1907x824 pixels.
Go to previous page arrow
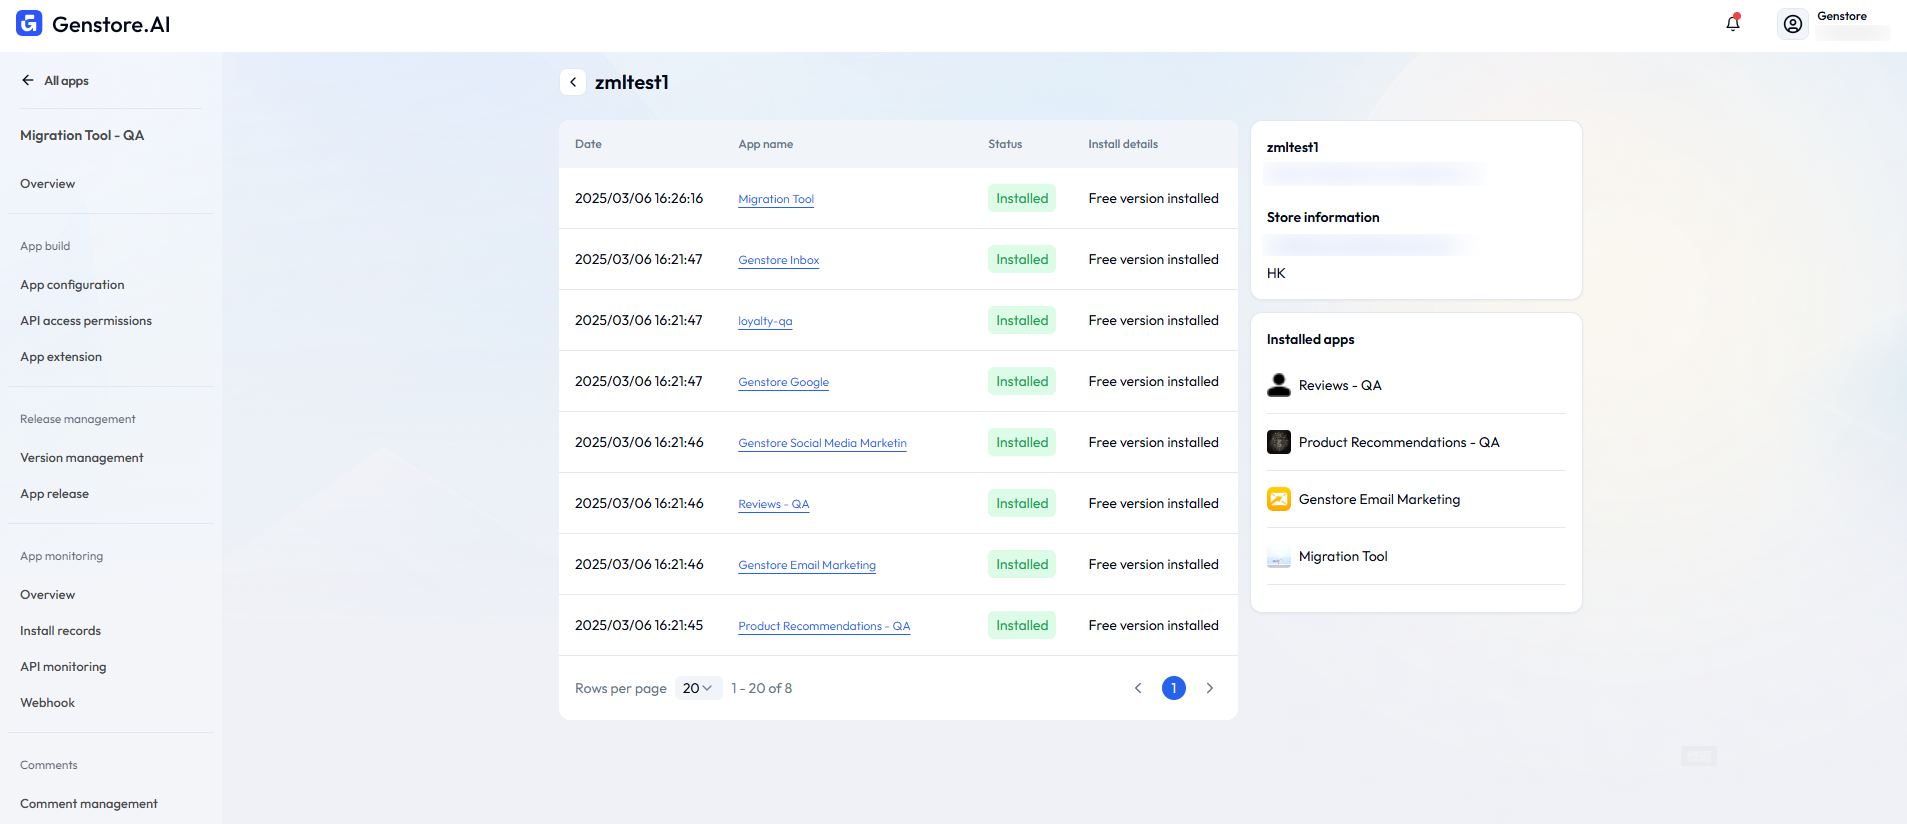click(x=1138, y=688)
